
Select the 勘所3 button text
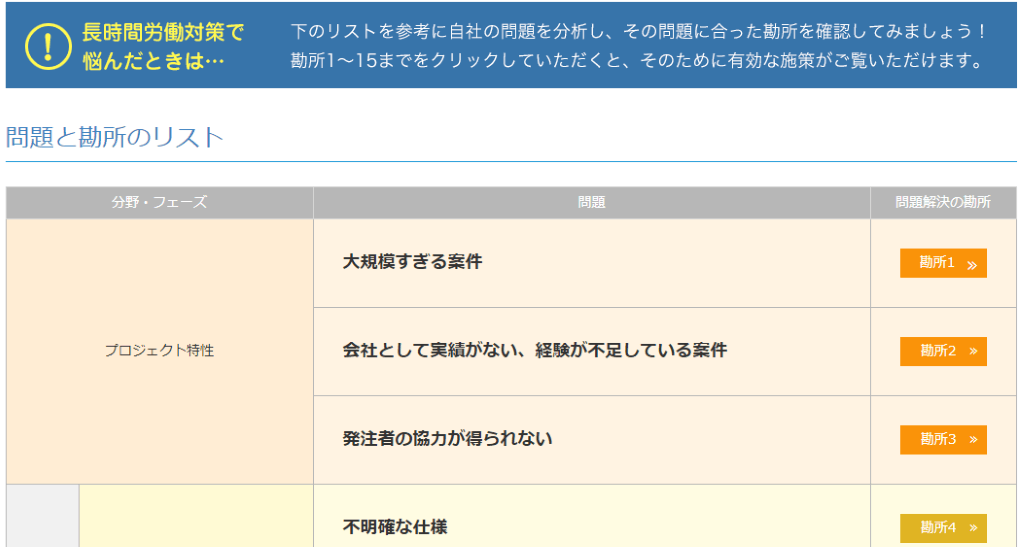point(938,440)
